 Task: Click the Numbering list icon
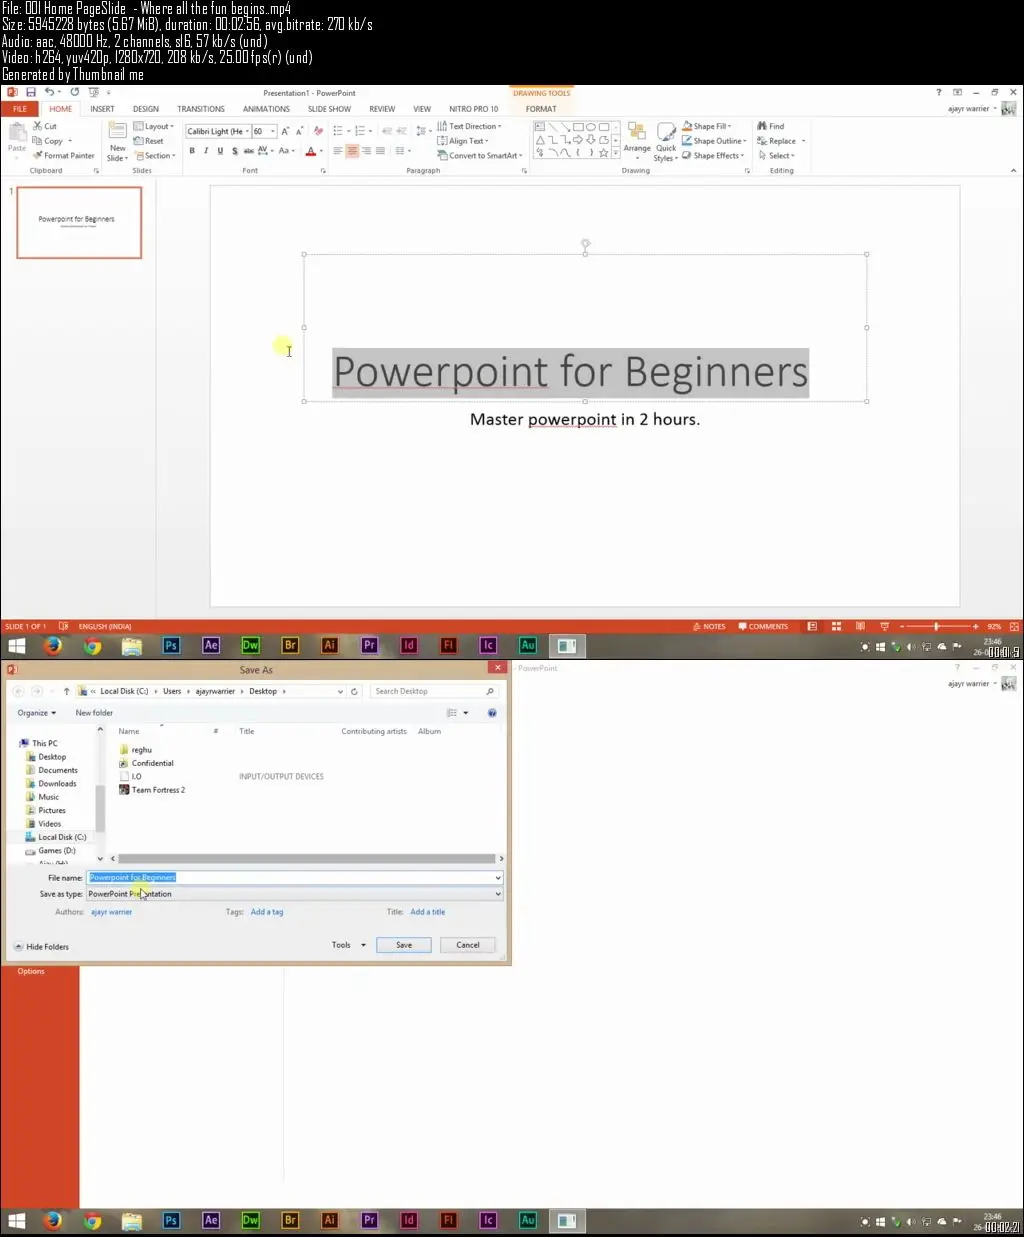(x=360, y=131)
